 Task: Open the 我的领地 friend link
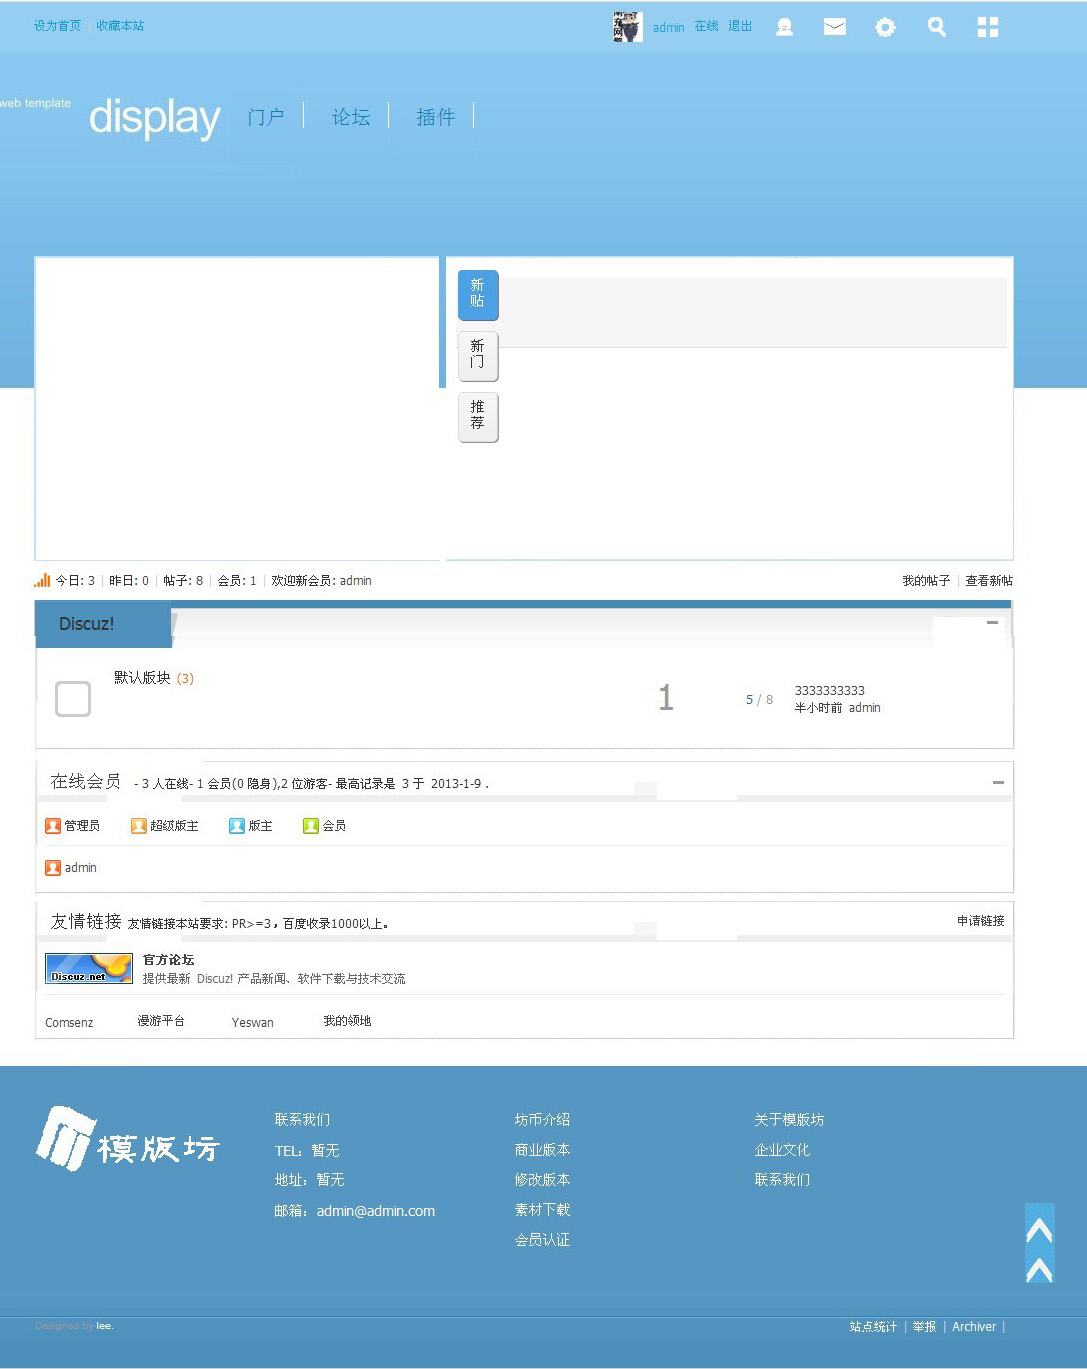click(347, 1021)
